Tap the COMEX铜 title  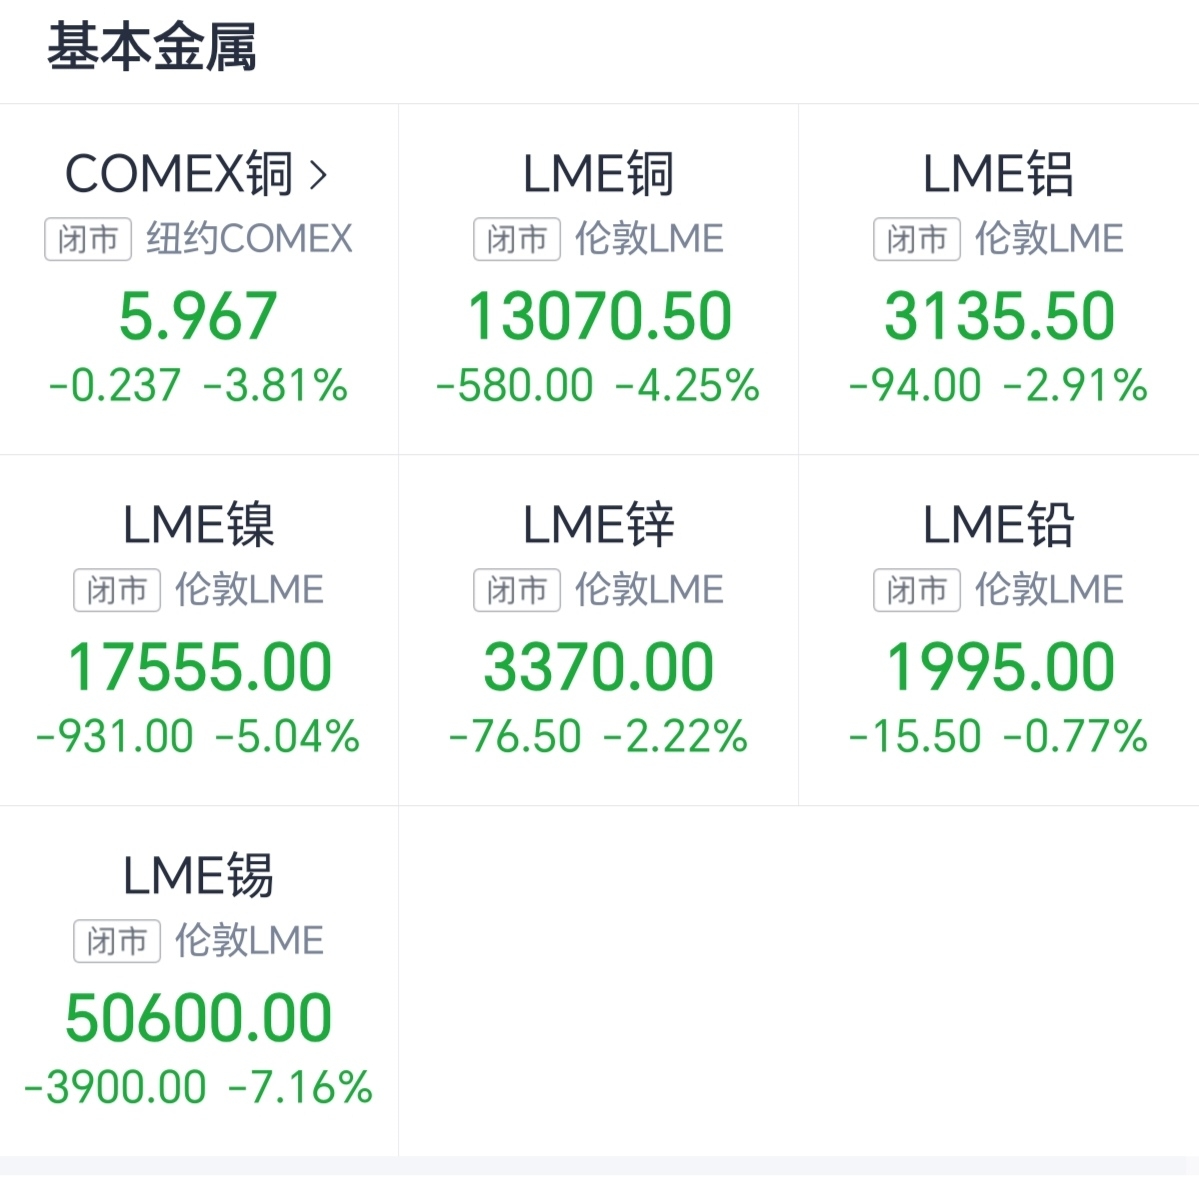click(179, 174)
